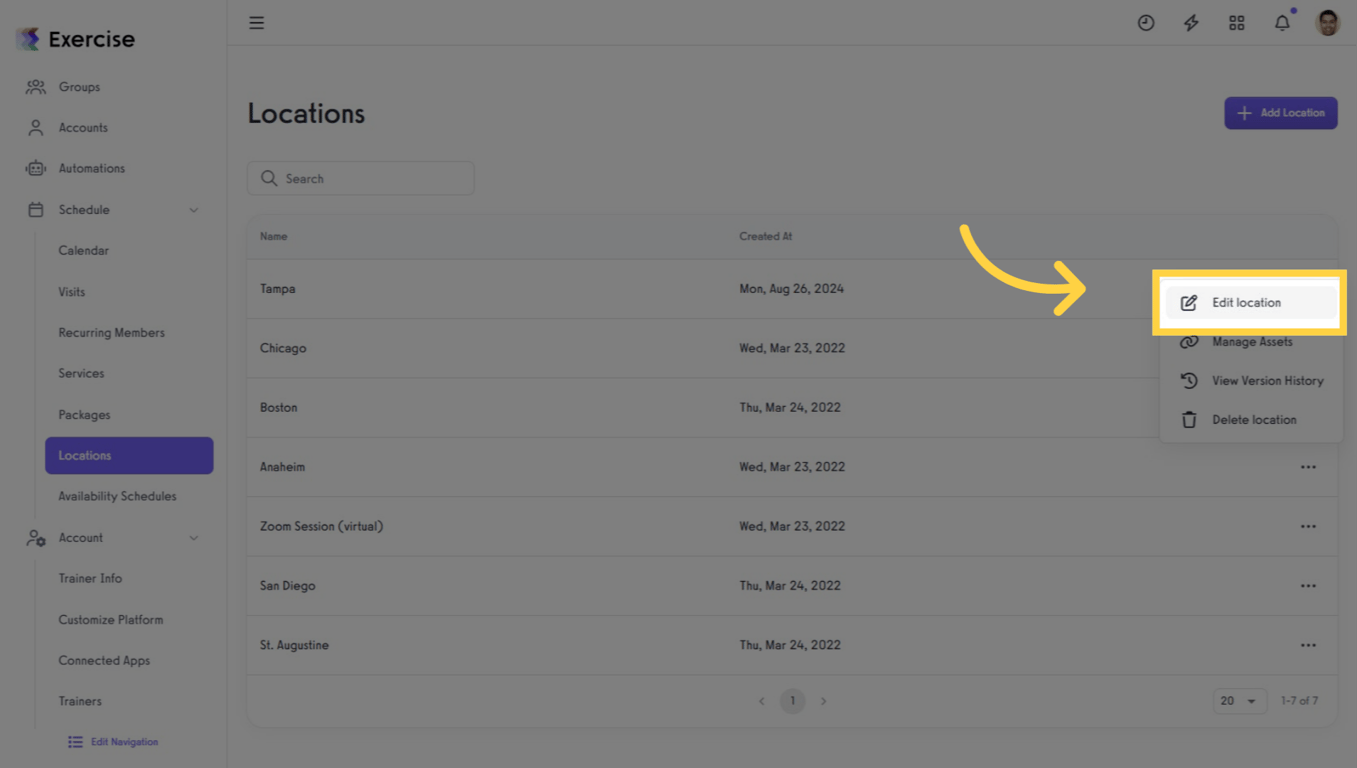
Task: Click the search magnifier icon
Action: [x=268, y=178]
